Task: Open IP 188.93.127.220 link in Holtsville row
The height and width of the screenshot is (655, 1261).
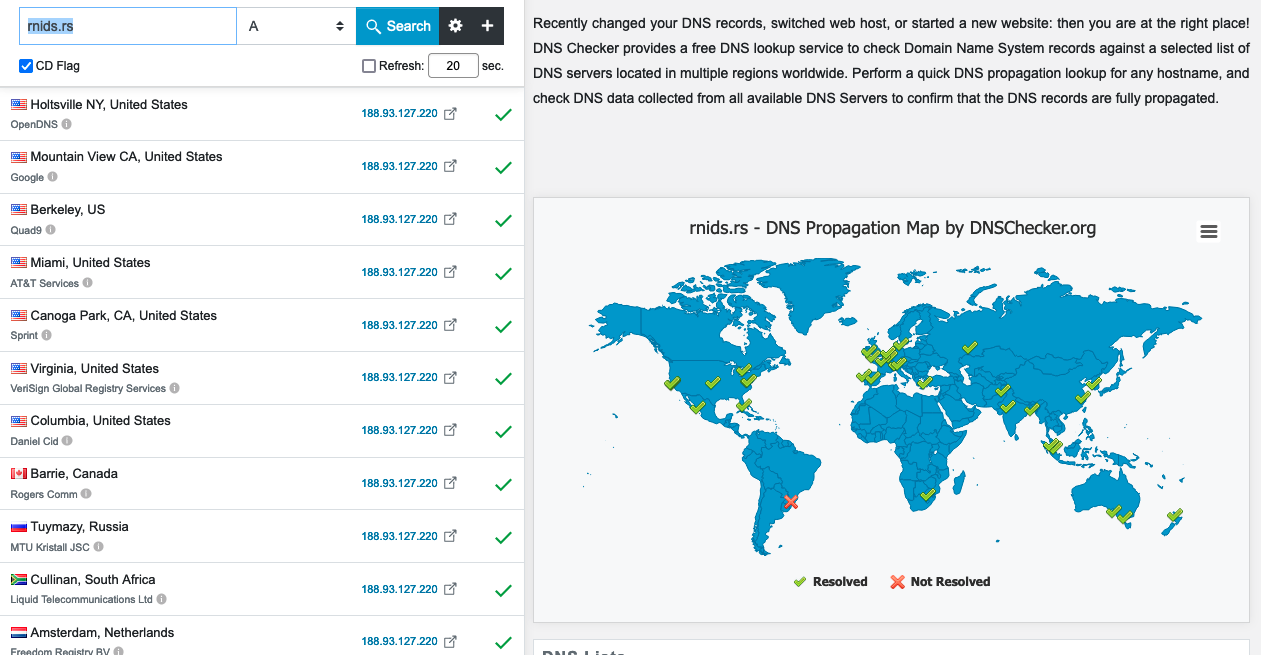Action: coord(400,114)
